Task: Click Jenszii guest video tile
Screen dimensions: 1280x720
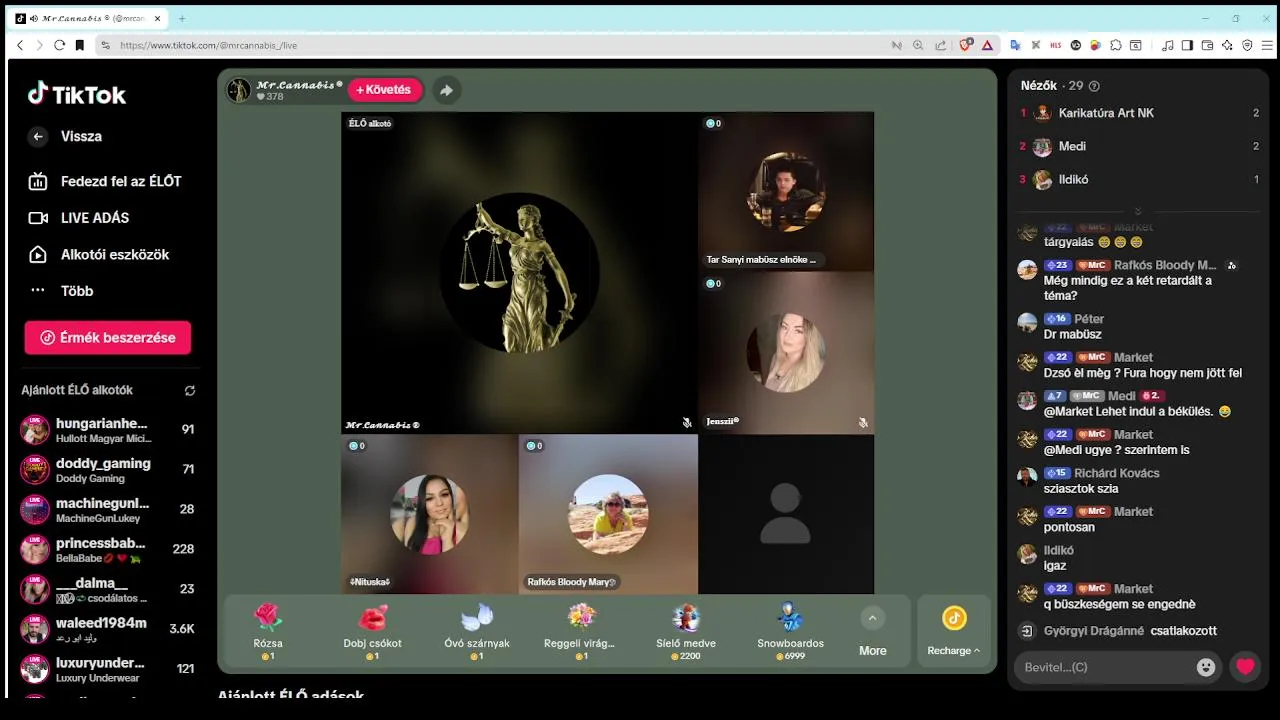Action: [x=786, y=353]
